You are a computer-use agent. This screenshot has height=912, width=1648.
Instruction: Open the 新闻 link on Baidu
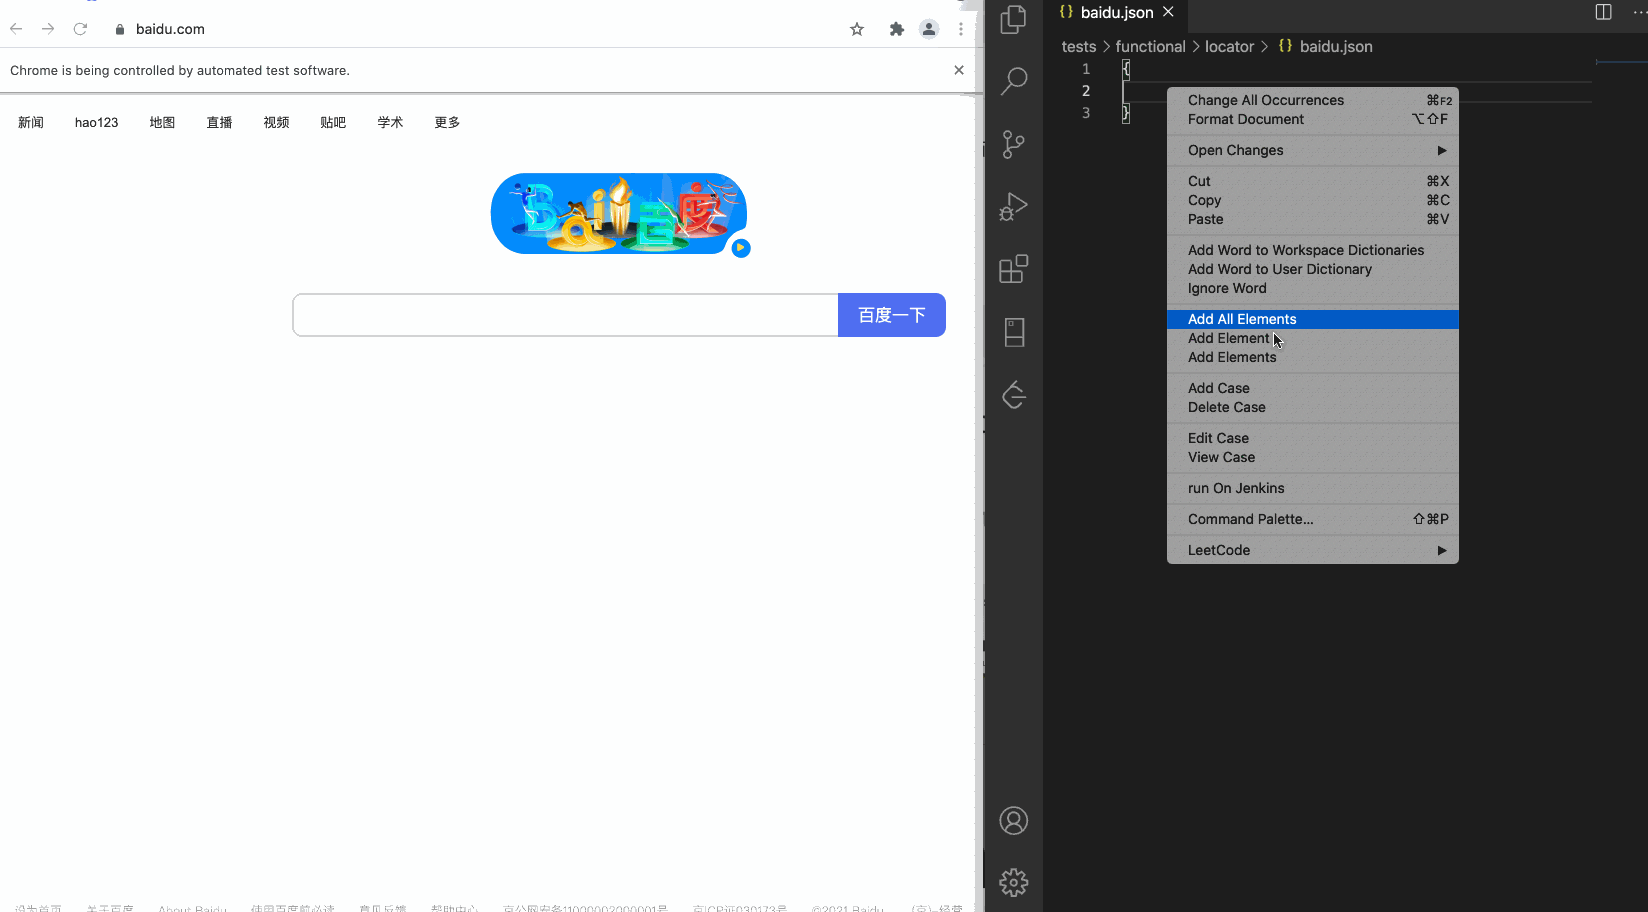[x=31, y=122]
